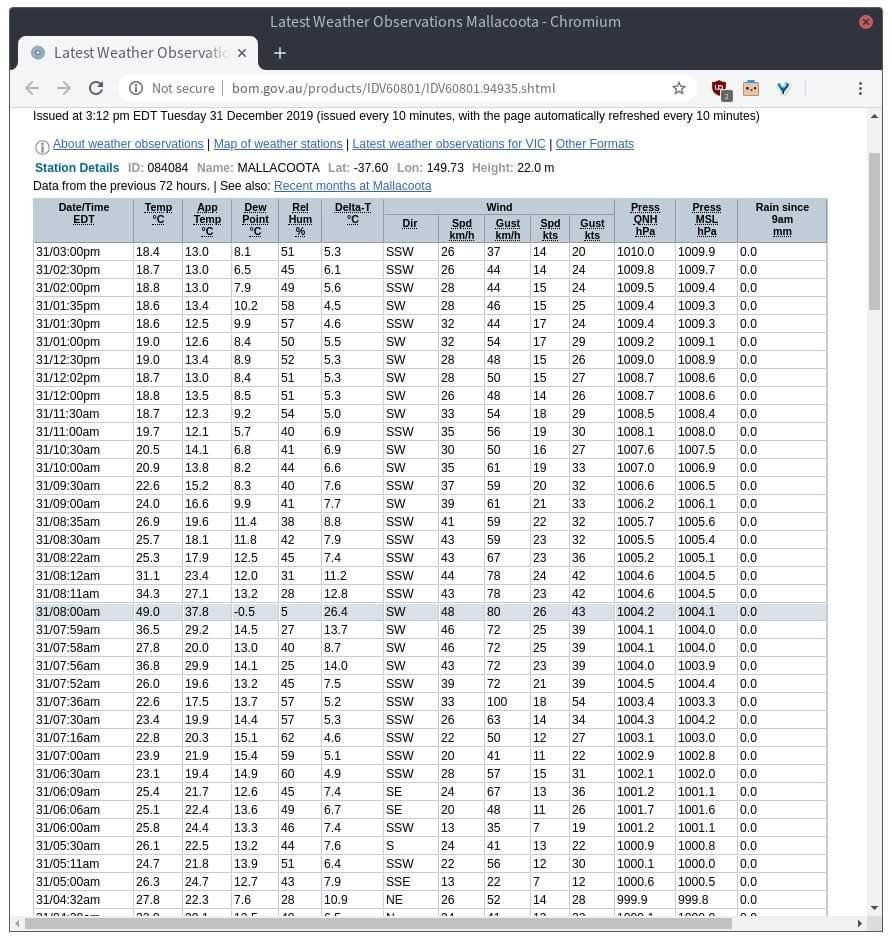Reload the page with the refresh icon
The height and width of the screenshot is (941, 892).
[96, 88]
